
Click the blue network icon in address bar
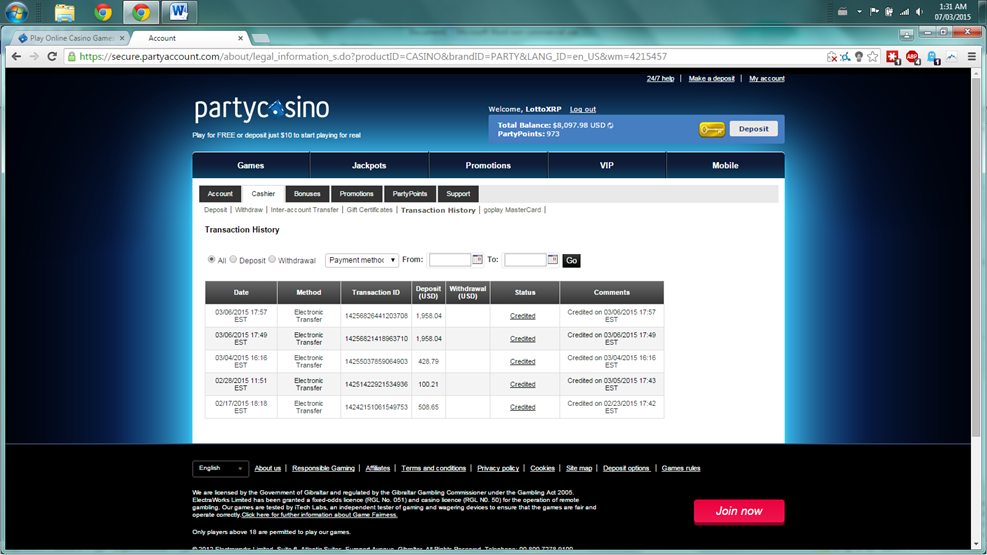[x=845, y=57]
